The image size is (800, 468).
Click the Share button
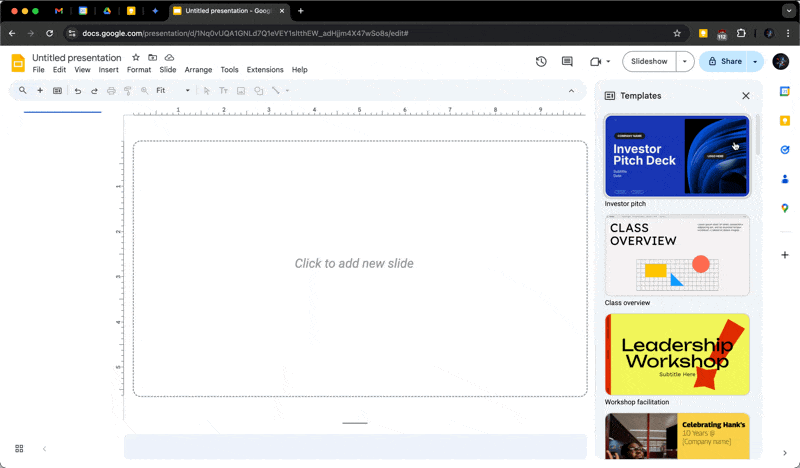pos(725,61)
